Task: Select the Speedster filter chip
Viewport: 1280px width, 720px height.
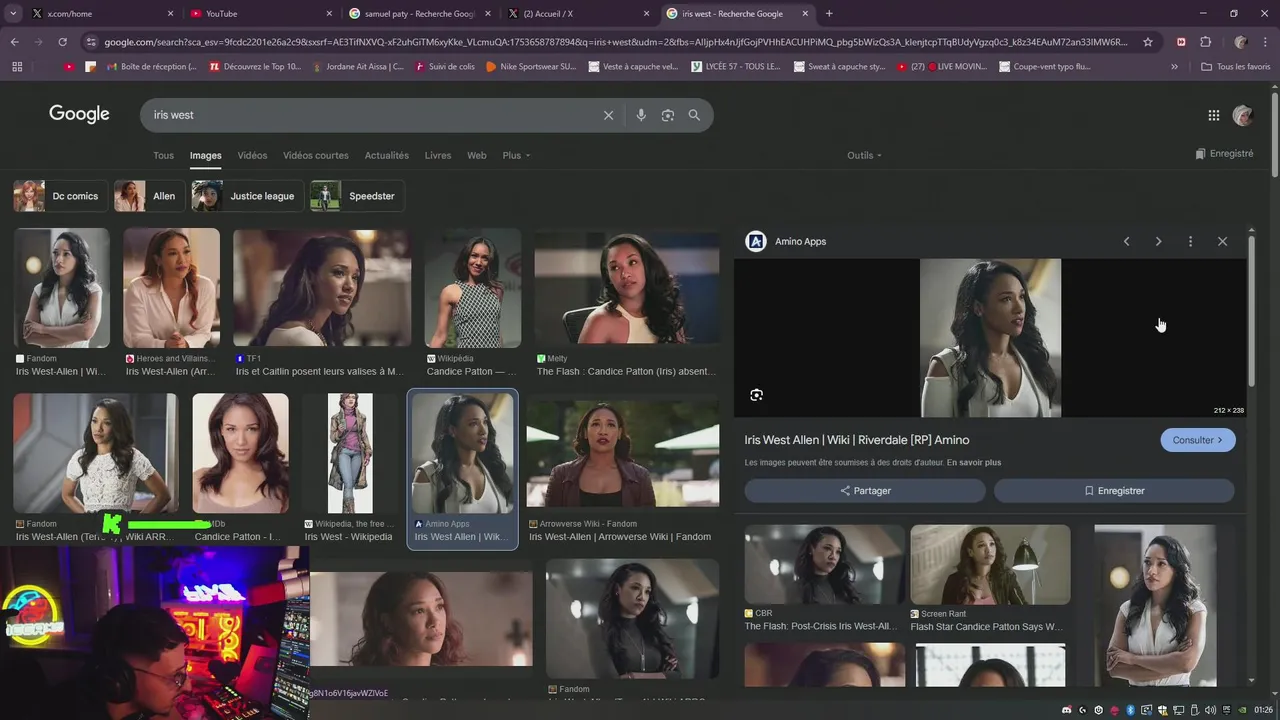Action: click(357, 196)
